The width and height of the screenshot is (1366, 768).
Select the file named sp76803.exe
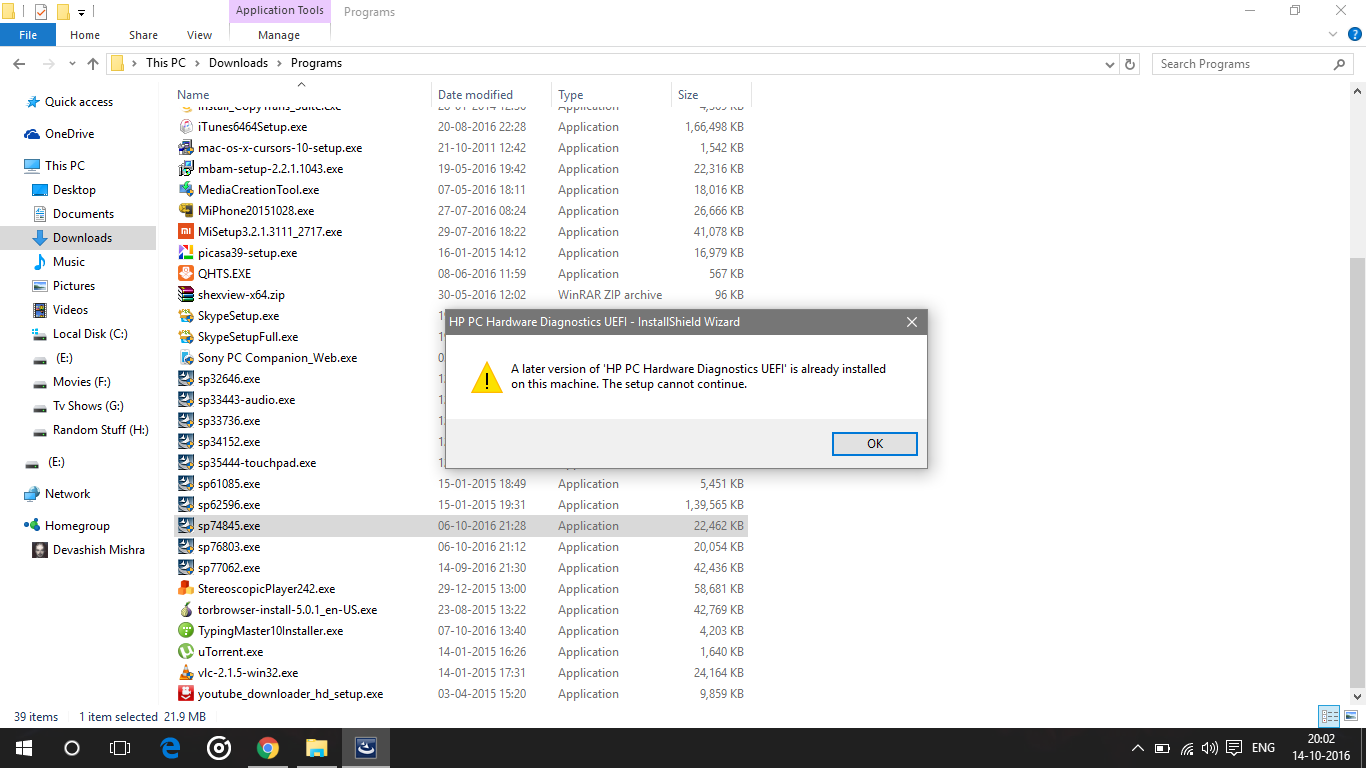click(x=229, y=547)
